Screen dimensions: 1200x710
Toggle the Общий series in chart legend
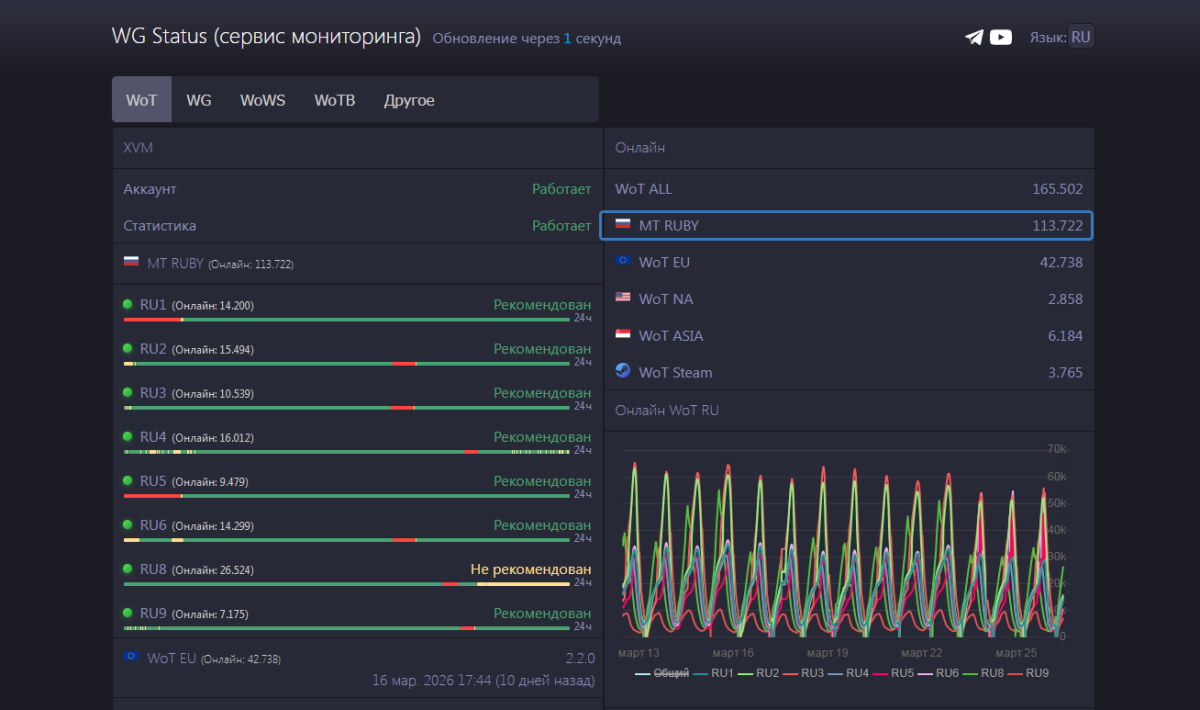click(x=661, y=673)
